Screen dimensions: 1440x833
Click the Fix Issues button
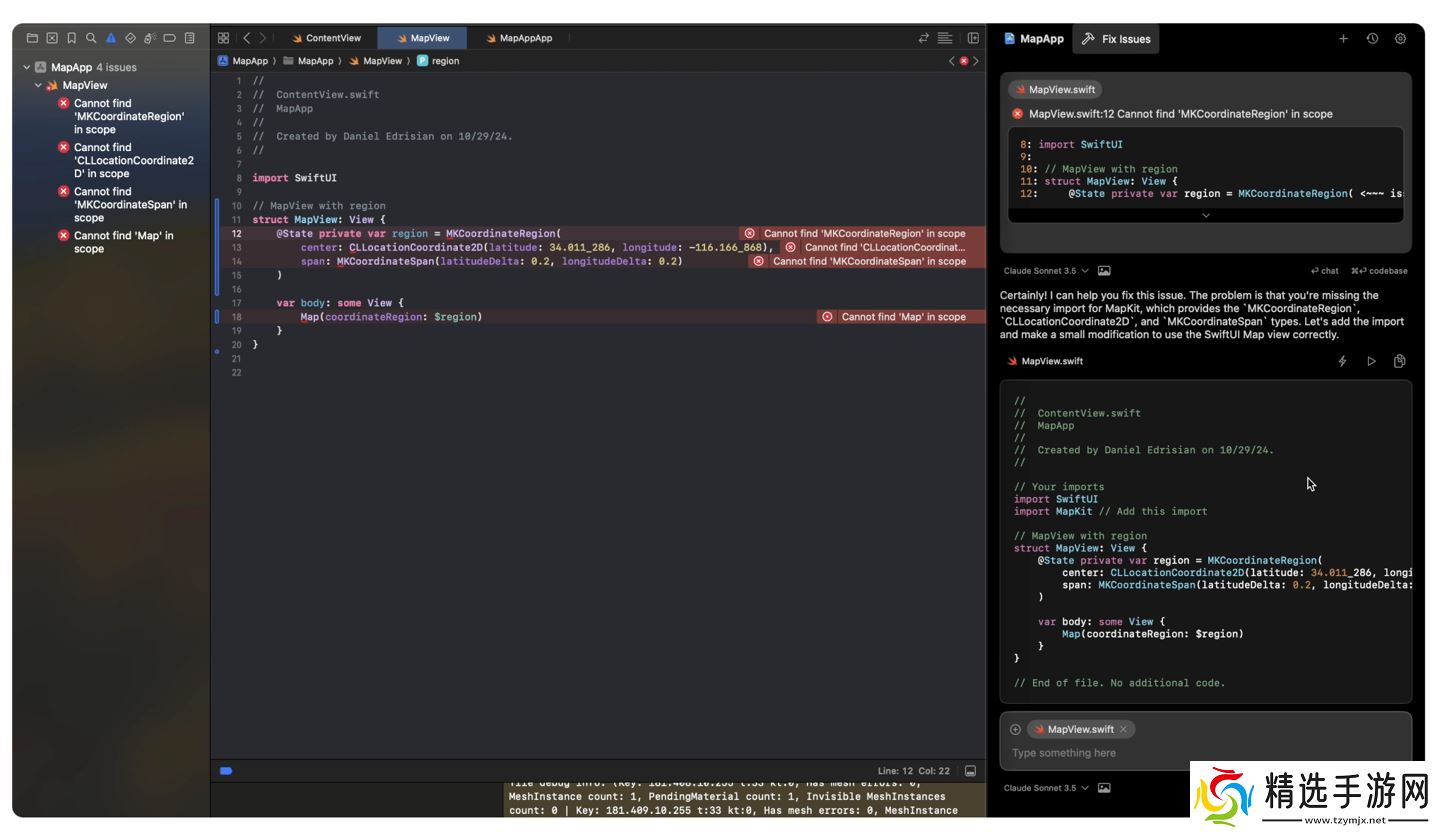pyautogui.click(x=1116, y=39)
